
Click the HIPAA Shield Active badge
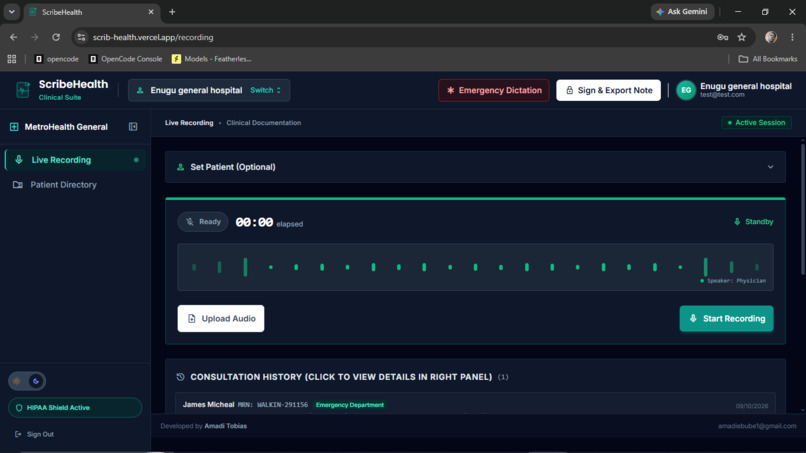point(75,408)
